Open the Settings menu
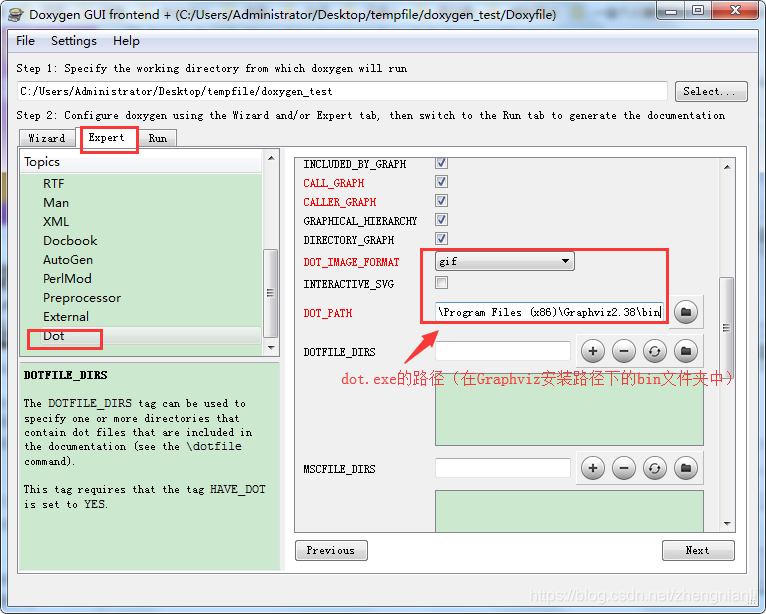The width and height of the screenshot is (766, 614). (x=74, y=41)
